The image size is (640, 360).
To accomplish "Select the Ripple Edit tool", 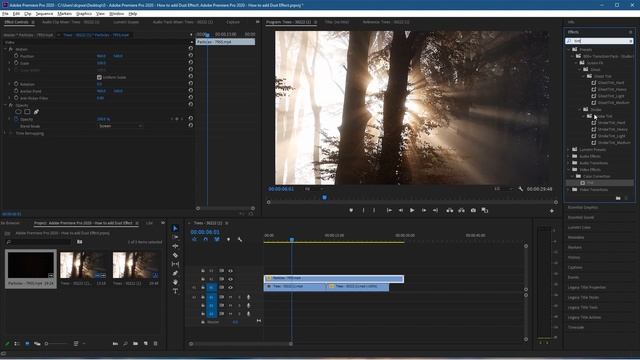I will pos(175,246).
